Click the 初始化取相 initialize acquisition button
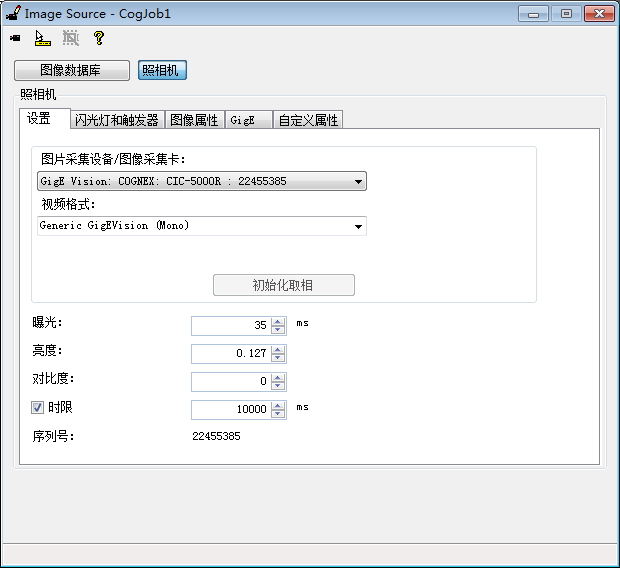This screenshot has width=620, height=568. (284, 285)
